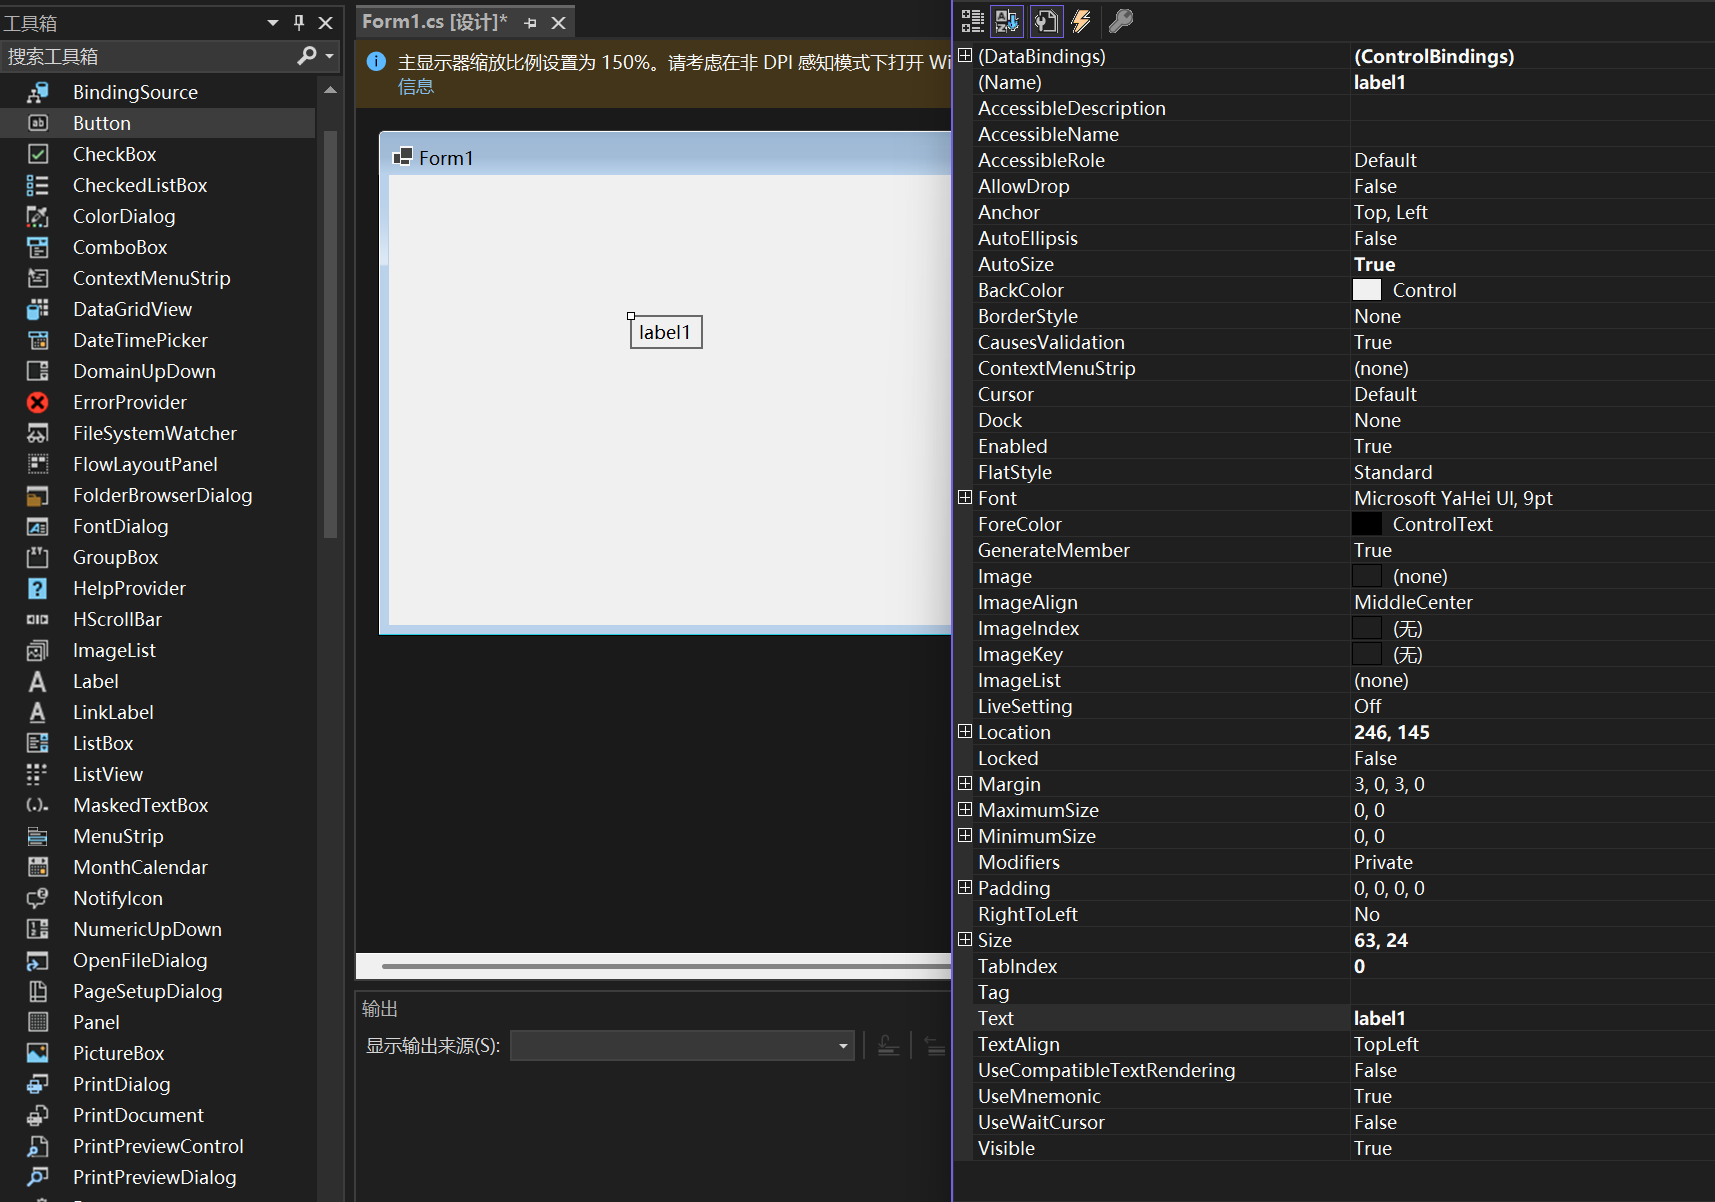Select ContextMenuStrip toolbox item
The image size is (1715, 1202).
158,278
